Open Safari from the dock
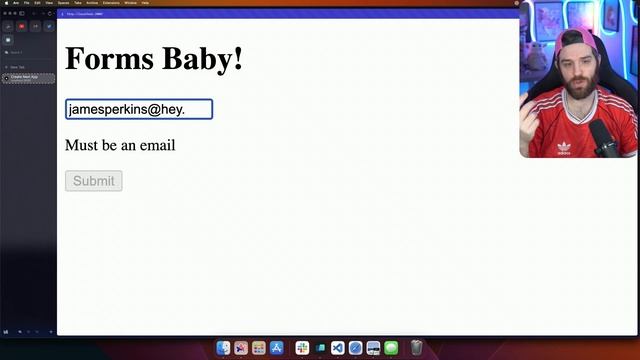The image size is (640, 360). click(x=356, y=348)
